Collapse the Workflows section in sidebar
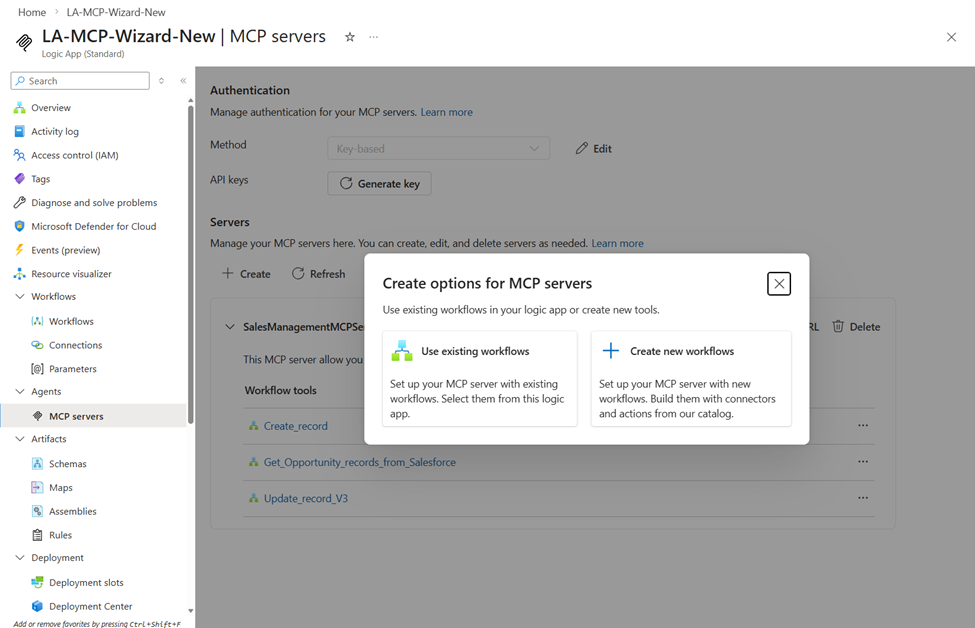Viewport: 975px width, 628px height. click(x=19, y=297)
